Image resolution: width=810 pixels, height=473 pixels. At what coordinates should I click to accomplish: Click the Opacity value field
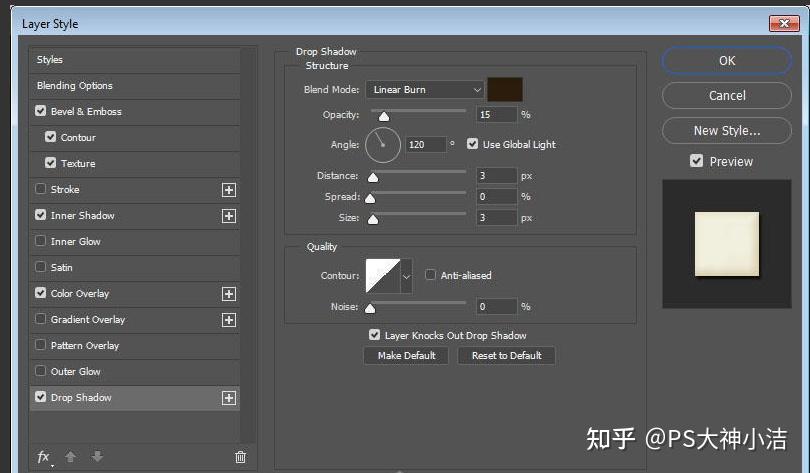click(496, 115)
